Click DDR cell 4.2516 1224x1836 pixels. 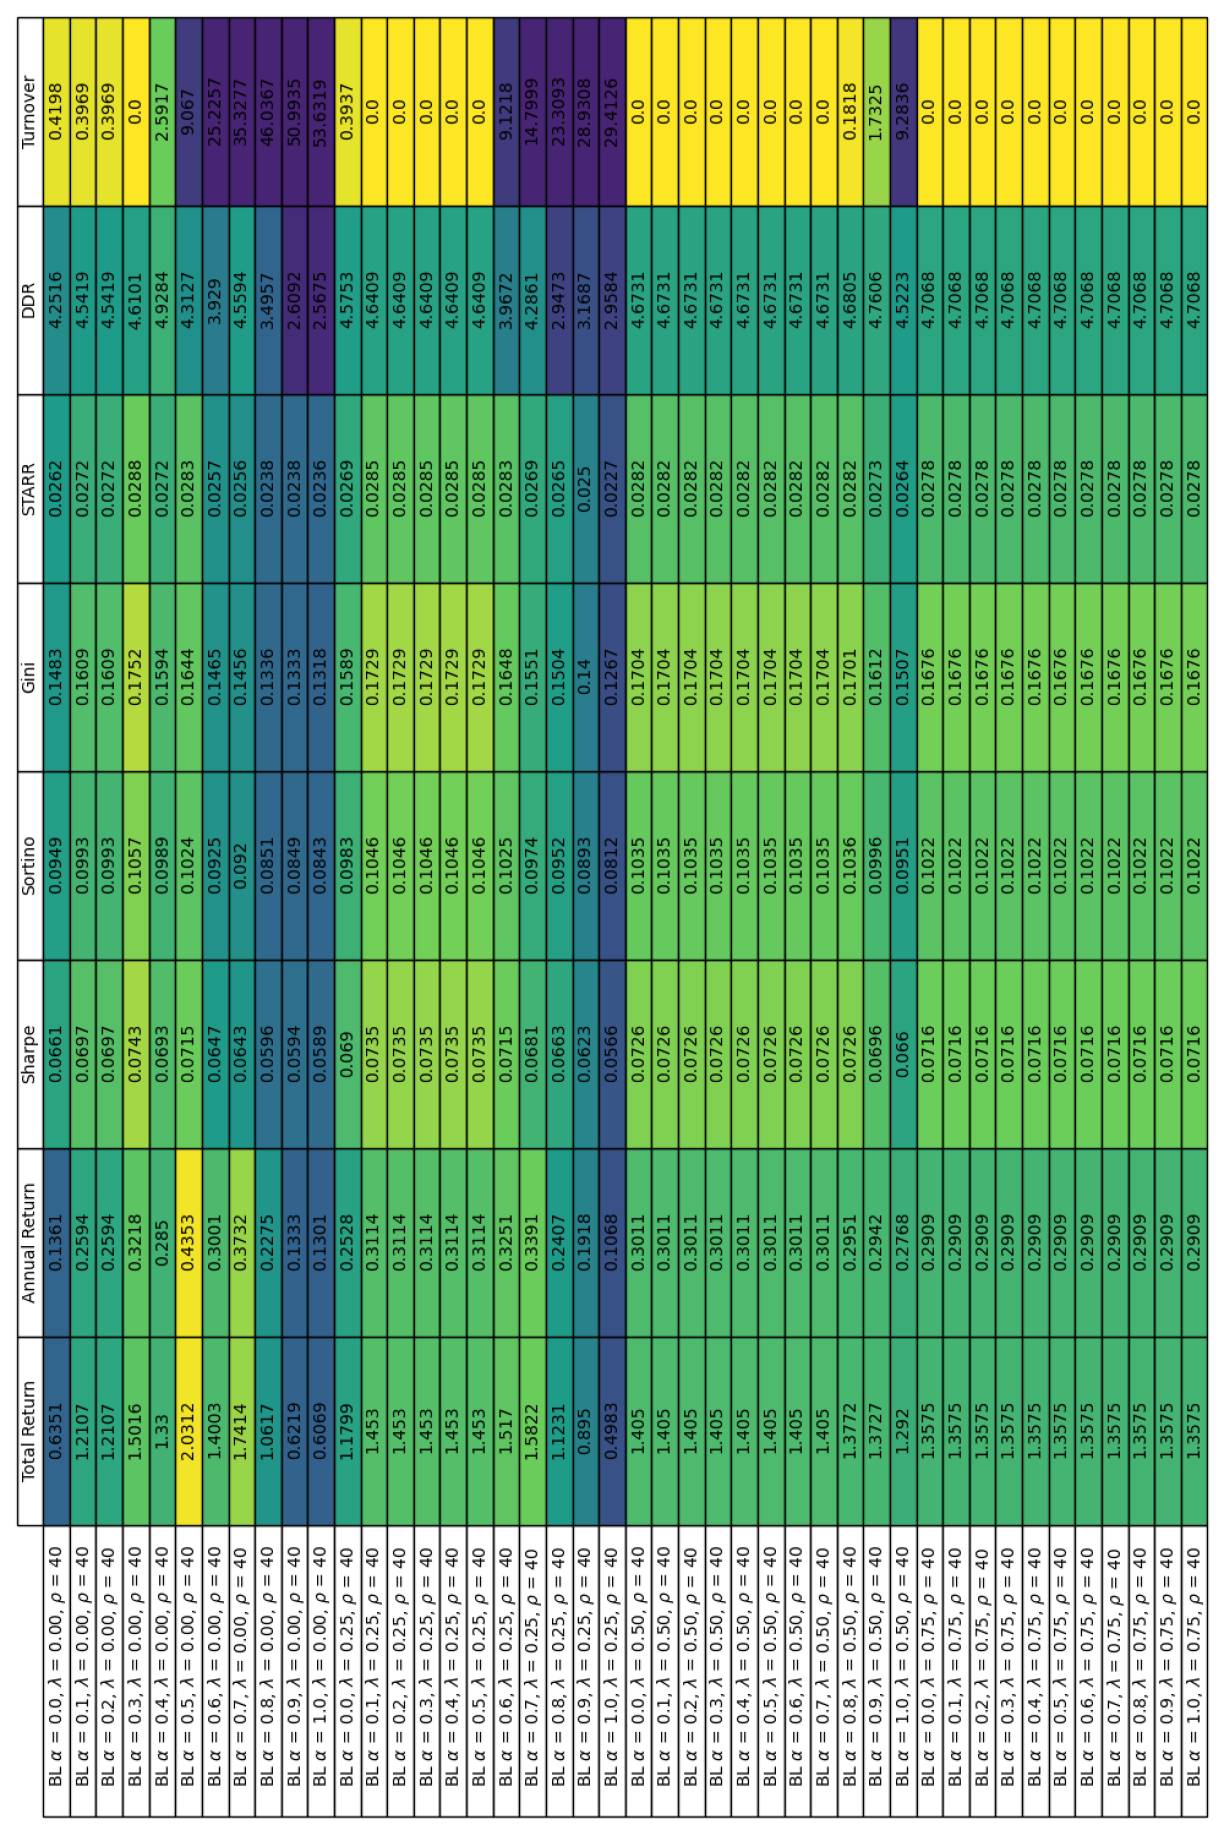coord(57,301)
